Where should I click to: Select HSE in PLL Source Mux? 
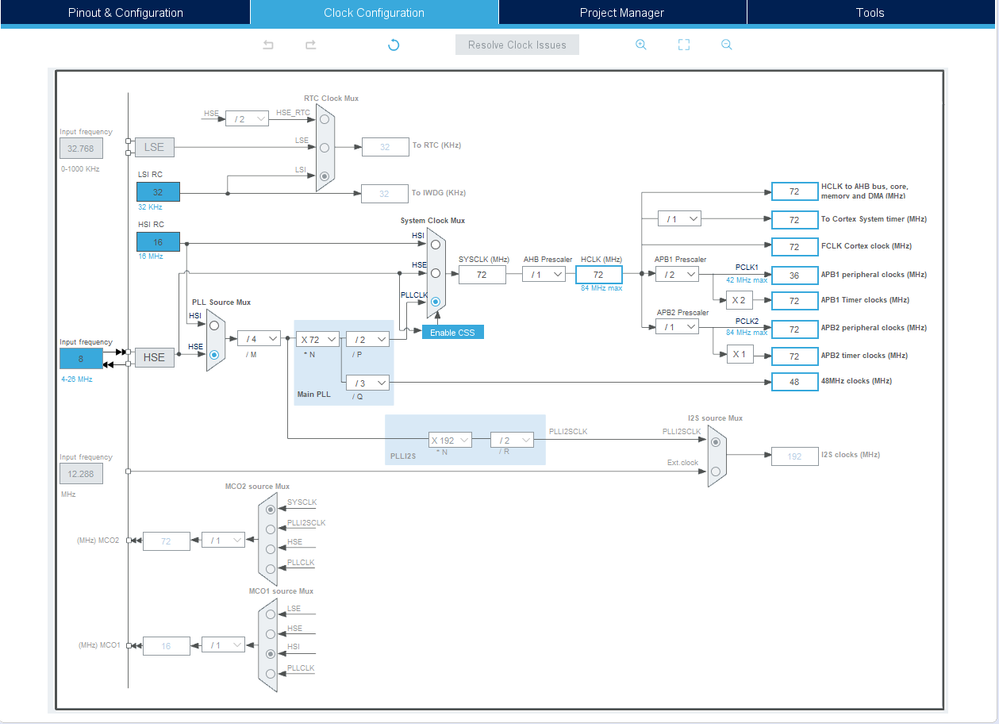pos(215,354)
